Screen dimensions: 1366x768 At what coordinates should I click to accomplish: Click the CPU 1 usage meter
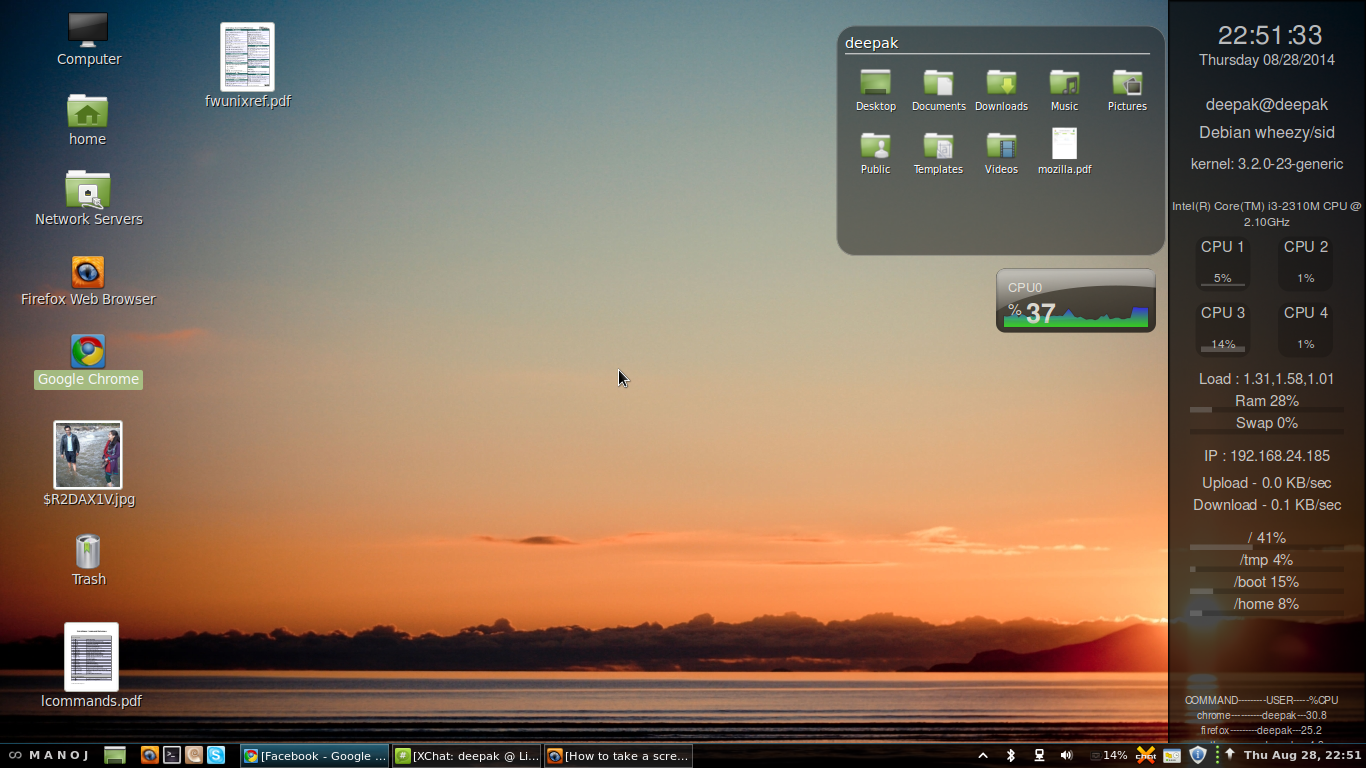click(x=1223, y=263)
